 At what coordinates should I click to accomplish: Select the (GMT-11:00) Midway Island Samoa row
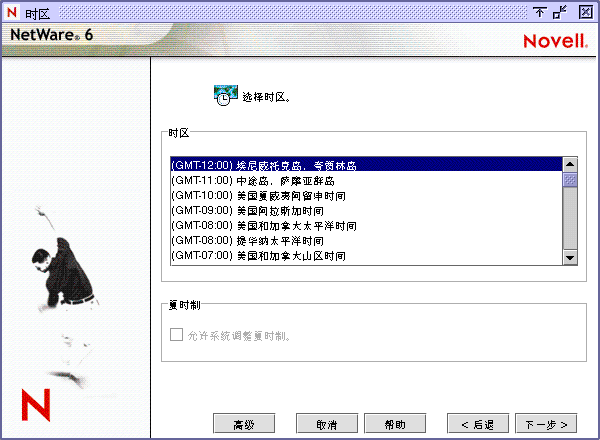point(367,180)
